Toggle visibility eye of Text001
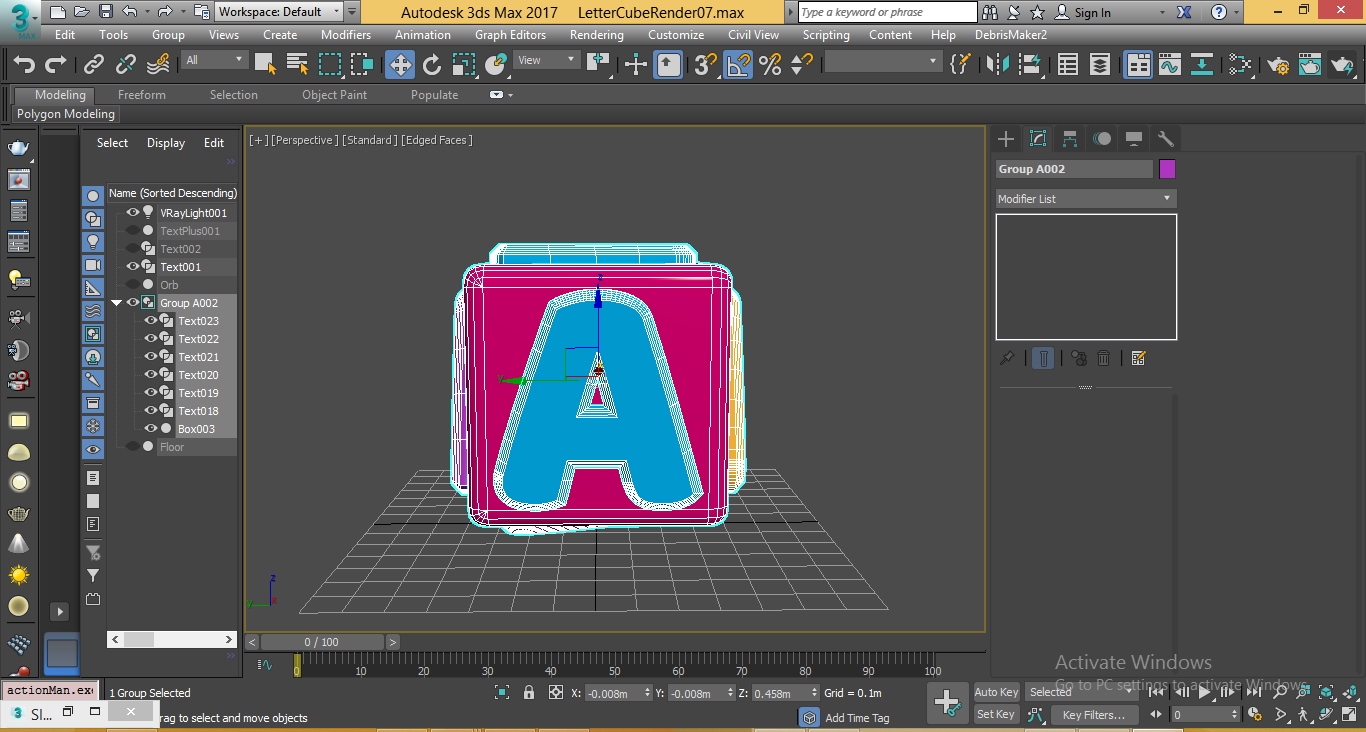Image resolution: width=1366 pixels, height=732 pixels. (132, 267)
